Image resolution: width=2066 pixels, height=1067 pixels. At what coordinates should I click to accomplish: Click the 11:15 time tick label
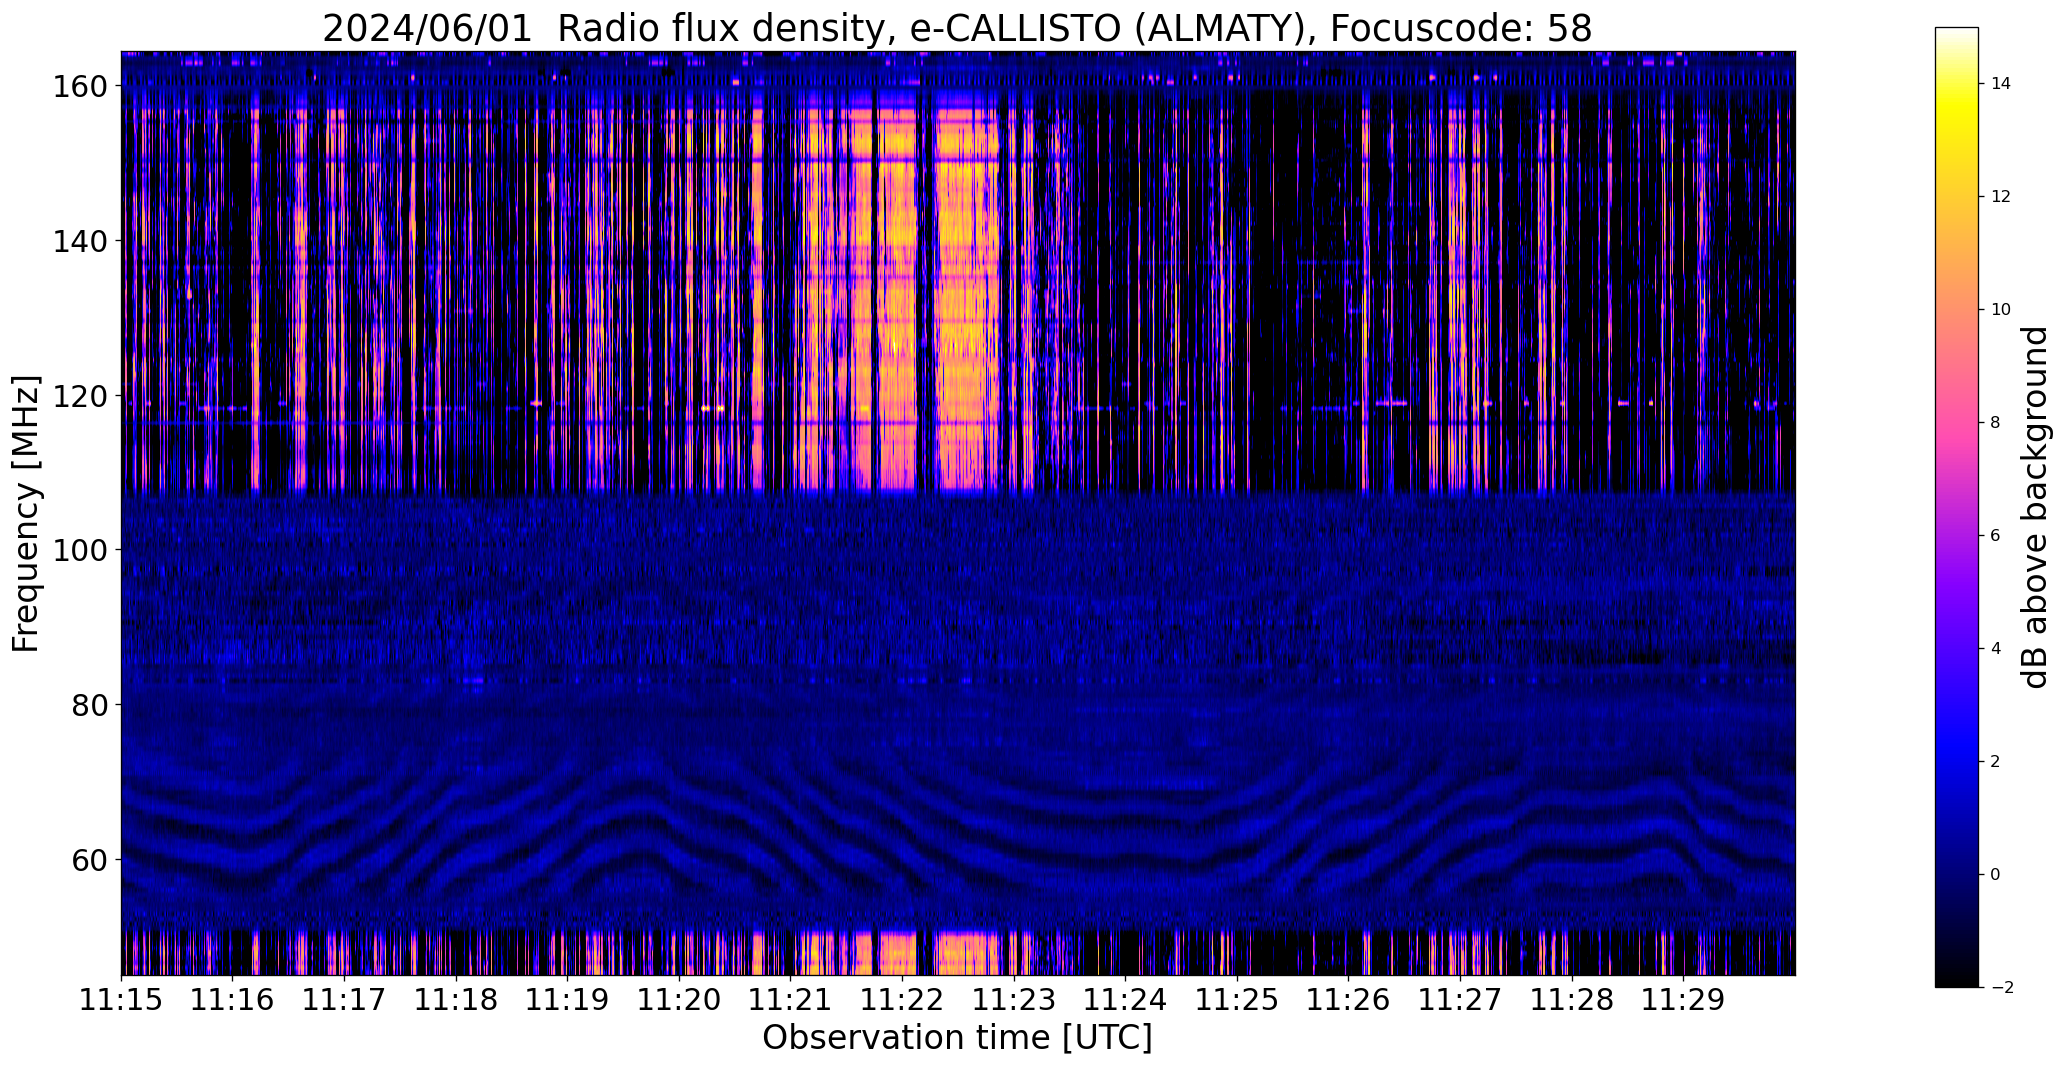pos(121,999)
